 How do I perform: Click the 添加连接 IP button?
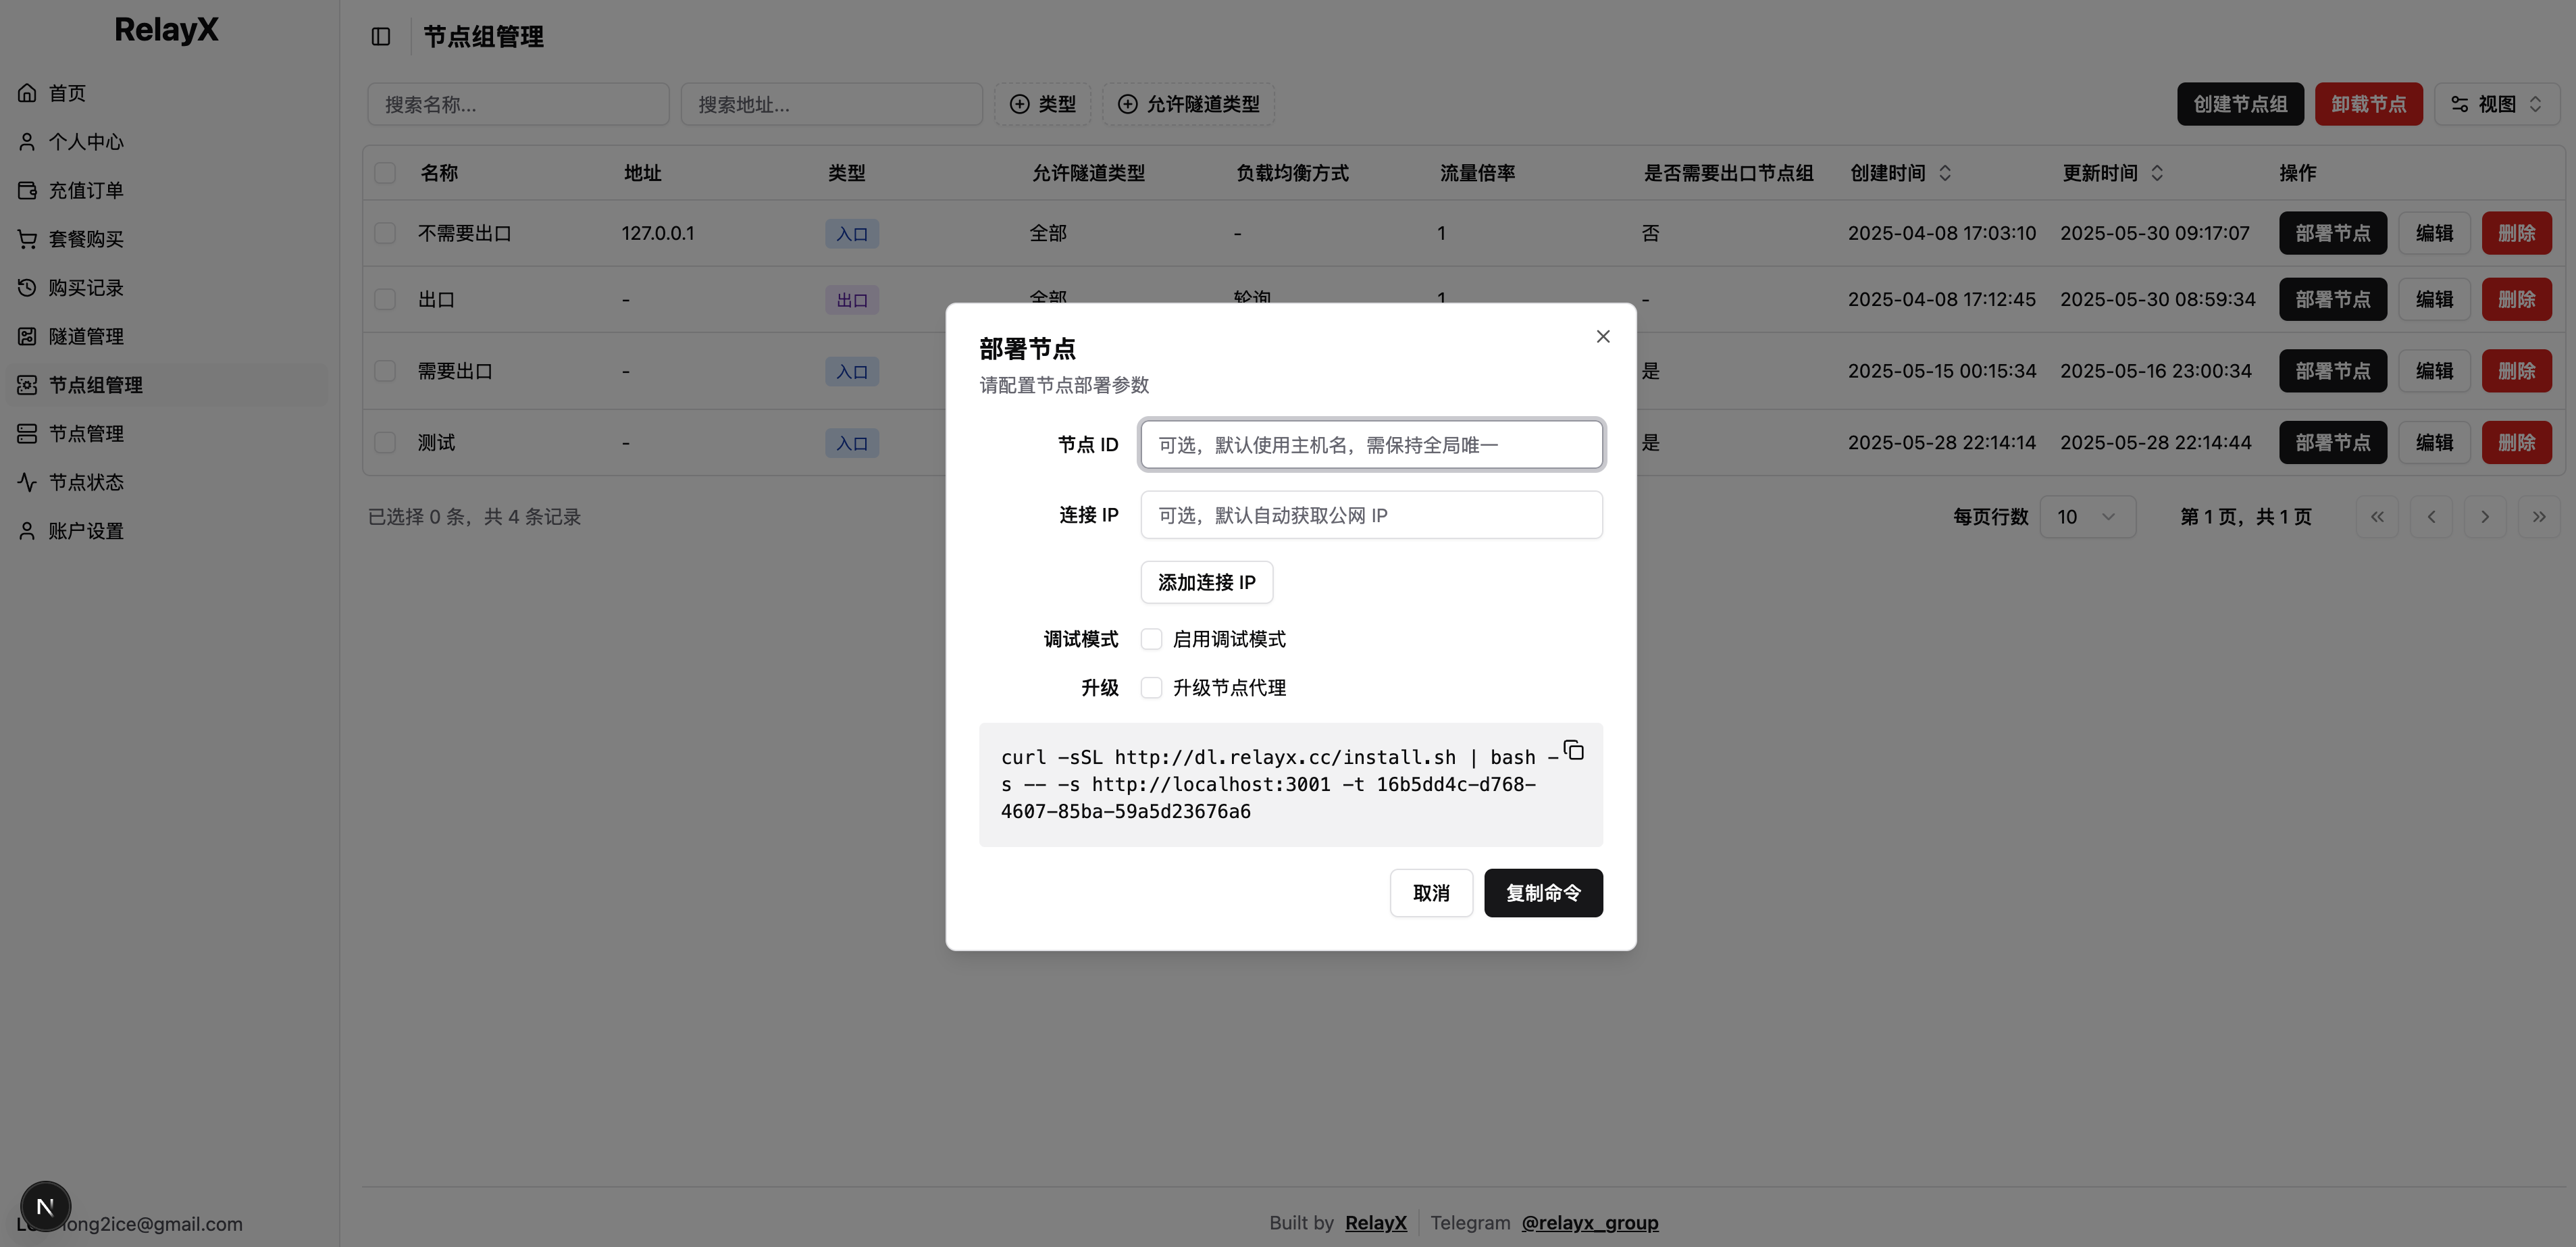click(x=1206, y=582)
